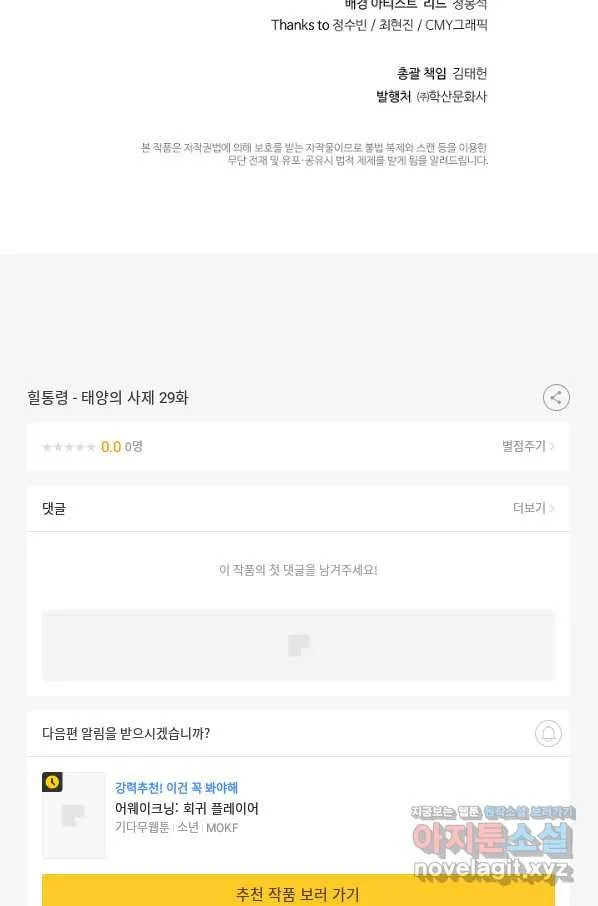
Task: Click the five-star rating icons
Action: coord(69,447)
